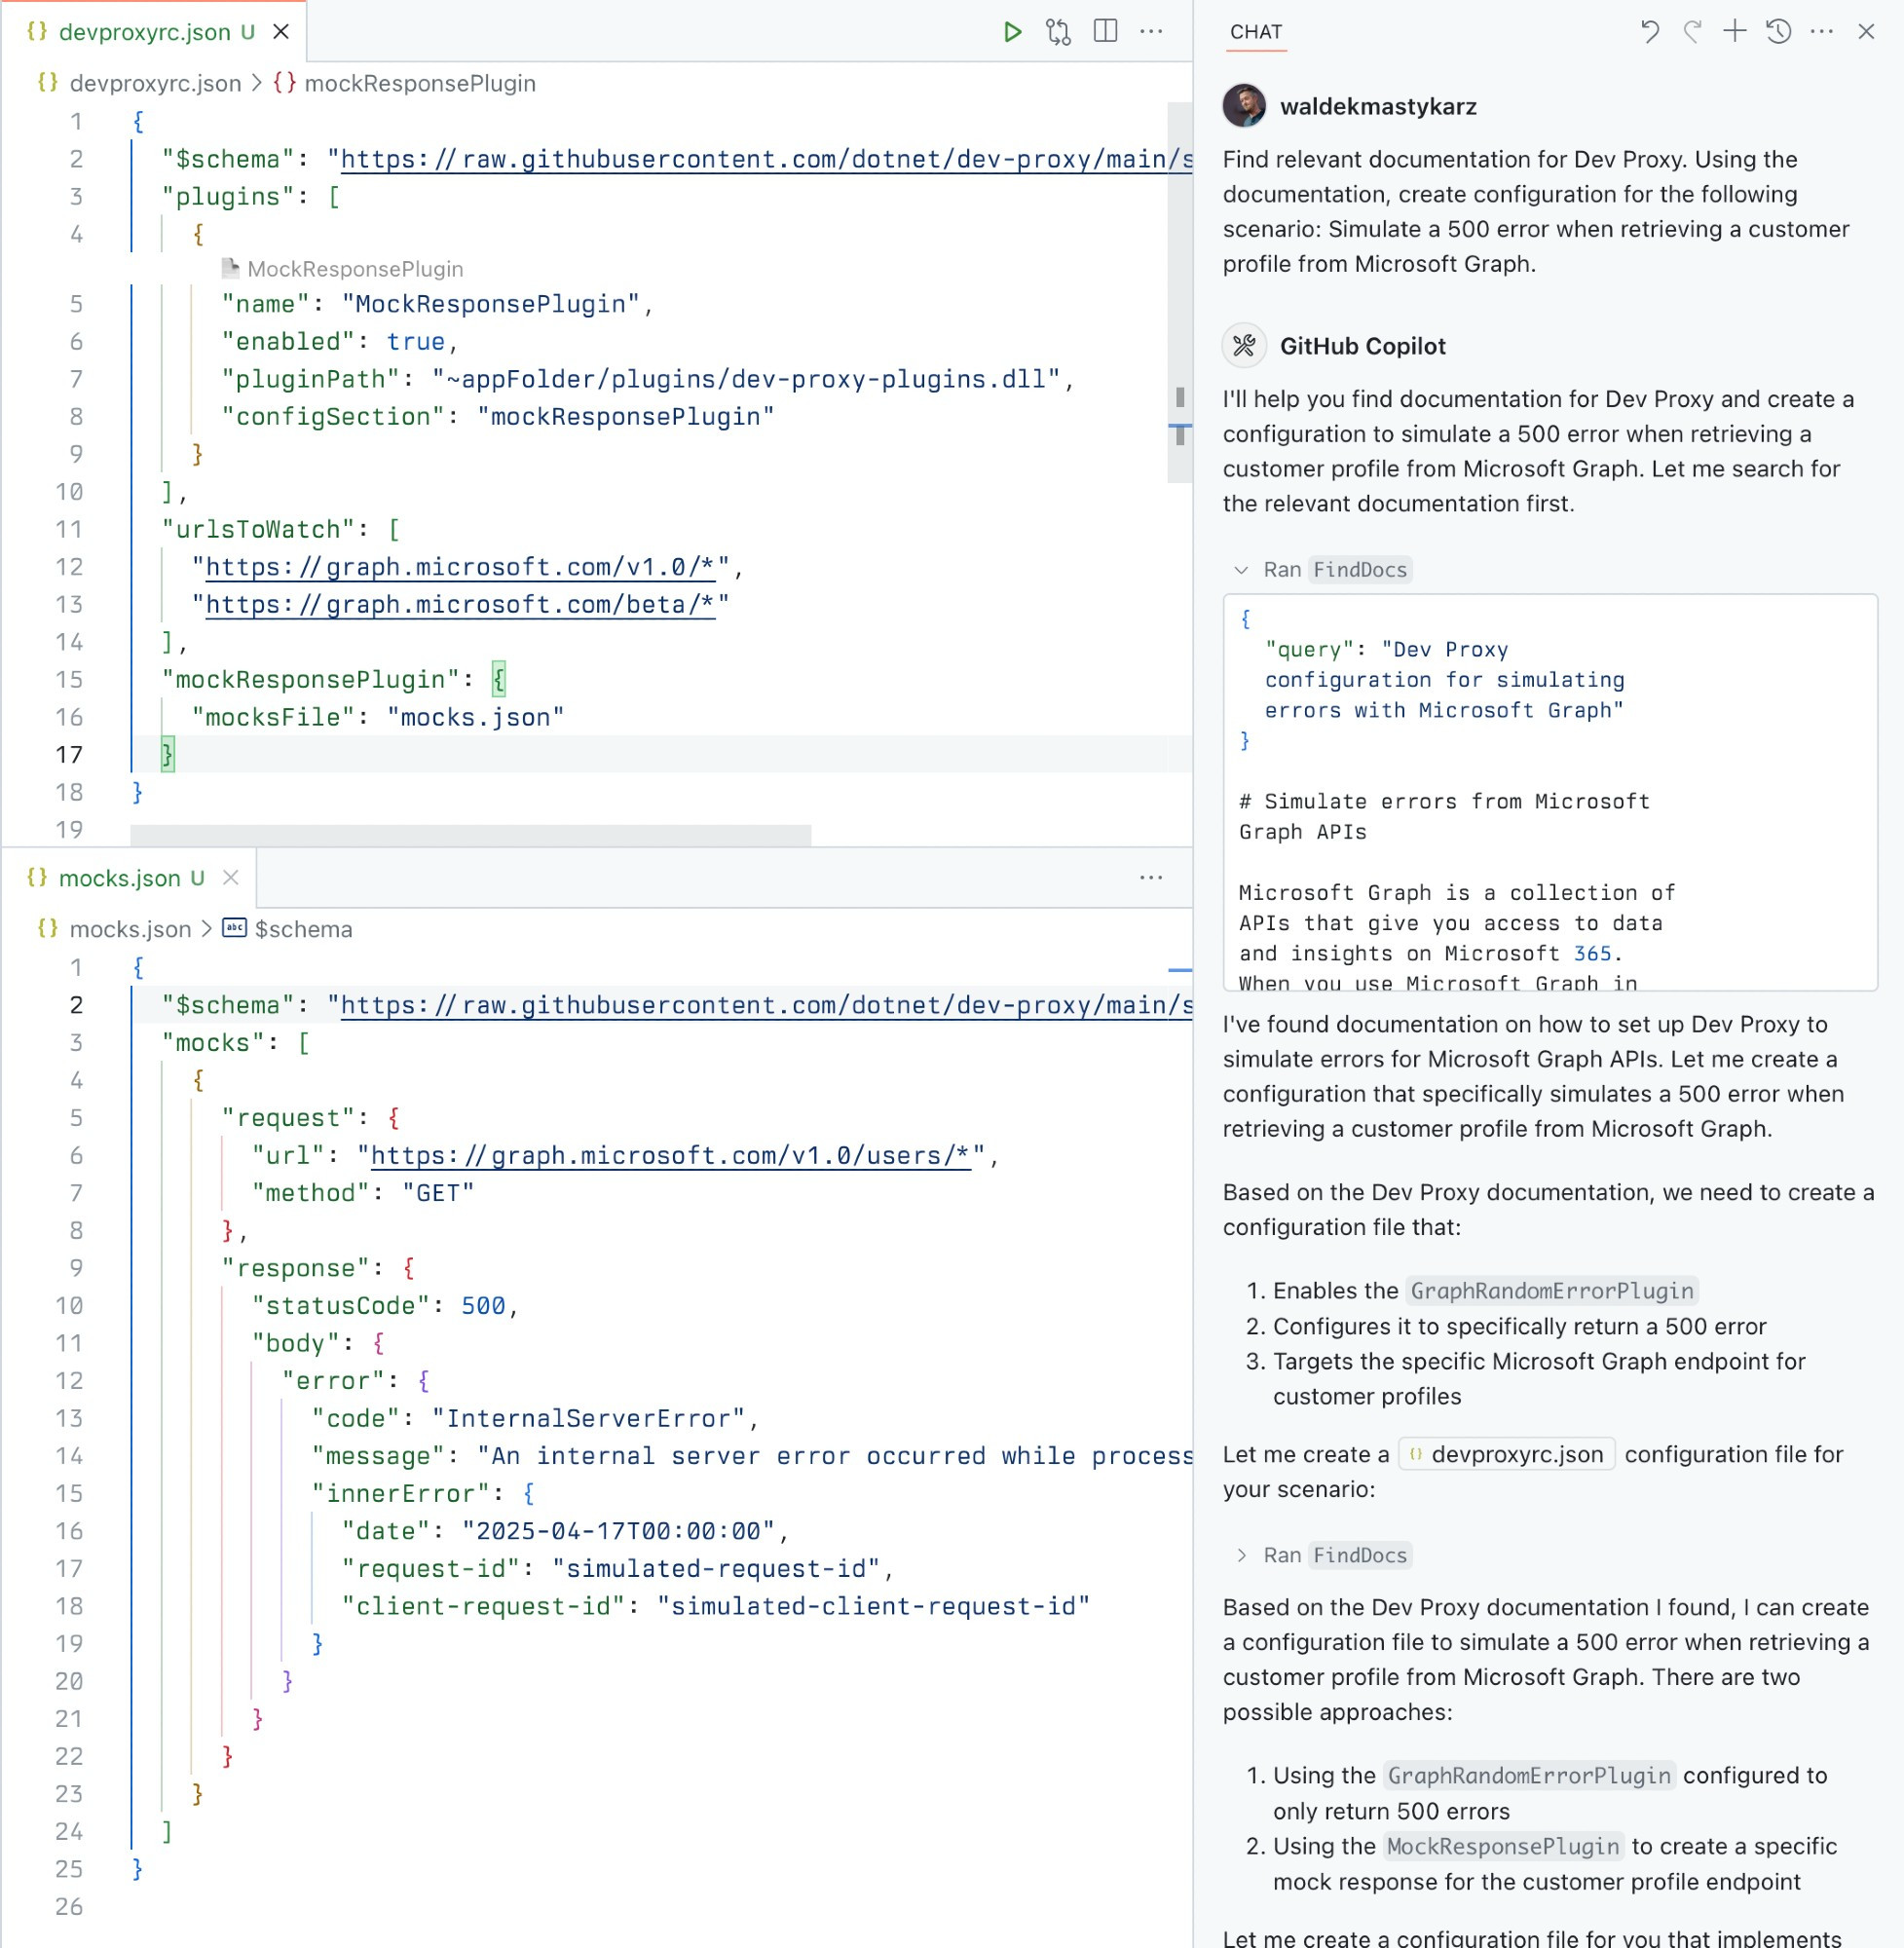Show chat history via the clock icon
The image size is (1904, 1948).
(x=1778, y=31)
